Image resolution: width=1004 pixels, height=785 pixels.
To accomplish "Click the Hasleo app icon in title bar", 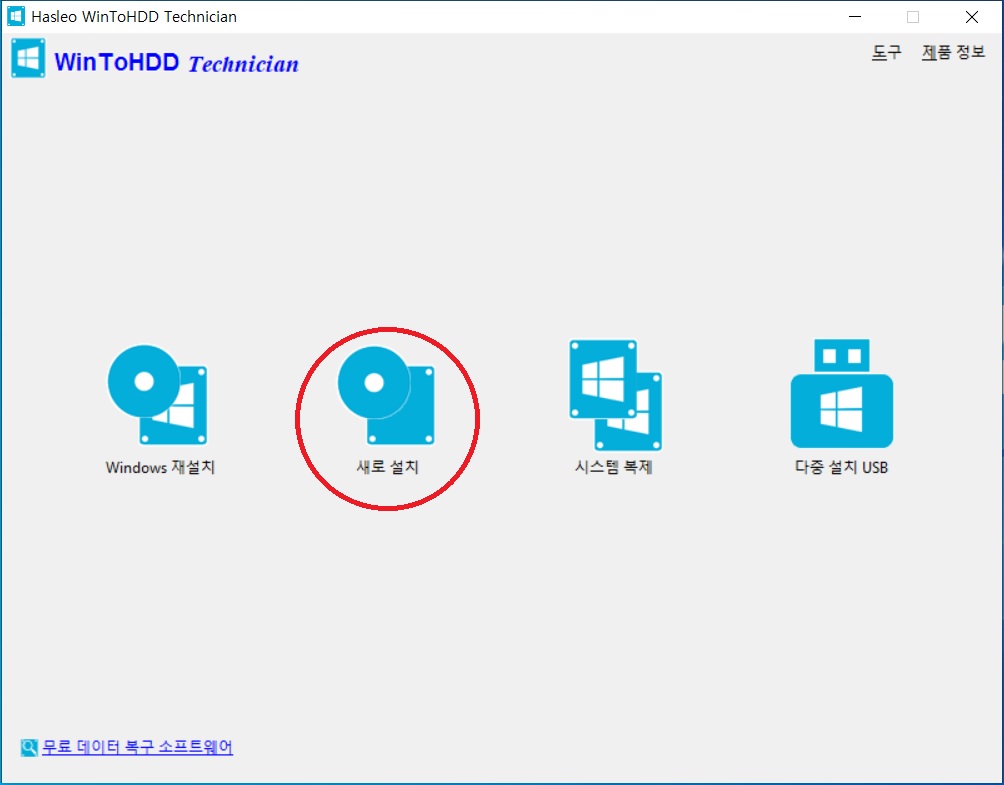I will coord(15,16).
